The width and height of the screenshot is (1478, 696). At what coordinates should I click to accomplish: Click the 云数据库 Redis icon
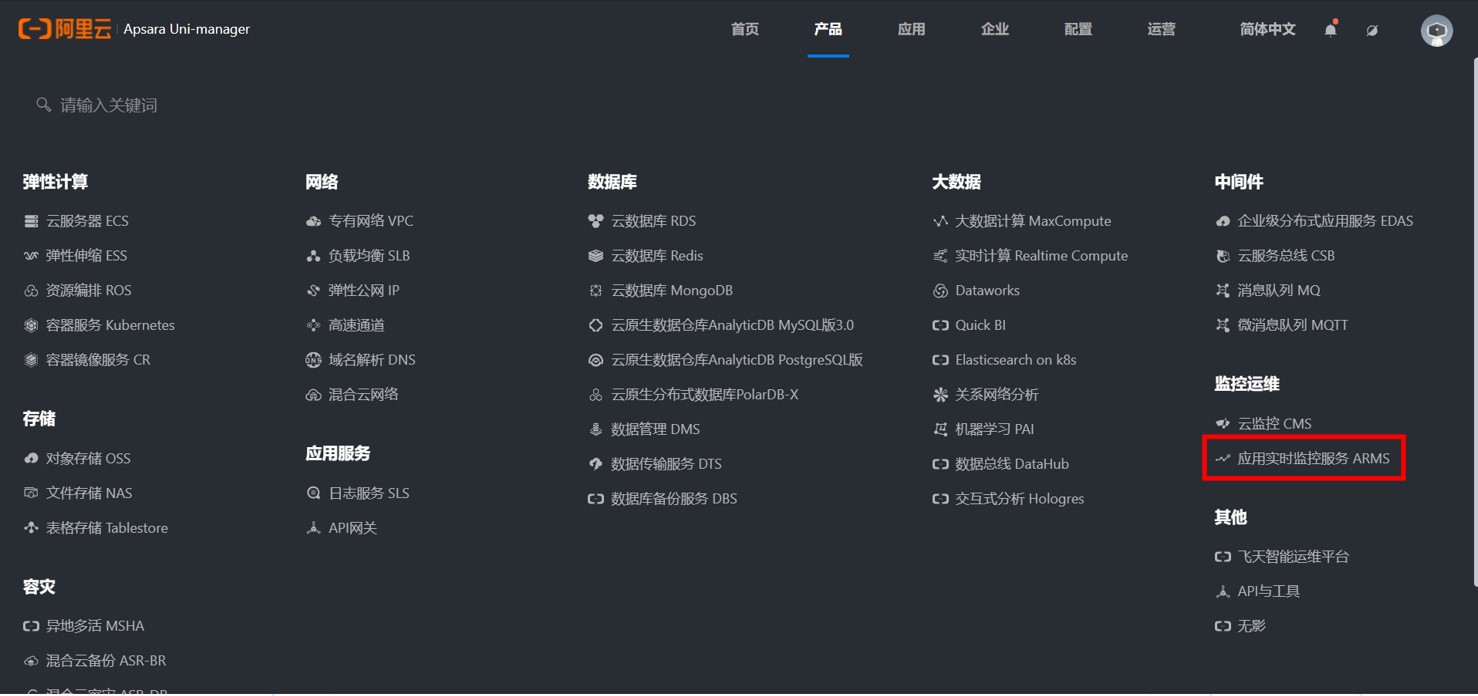click(596, 256)
